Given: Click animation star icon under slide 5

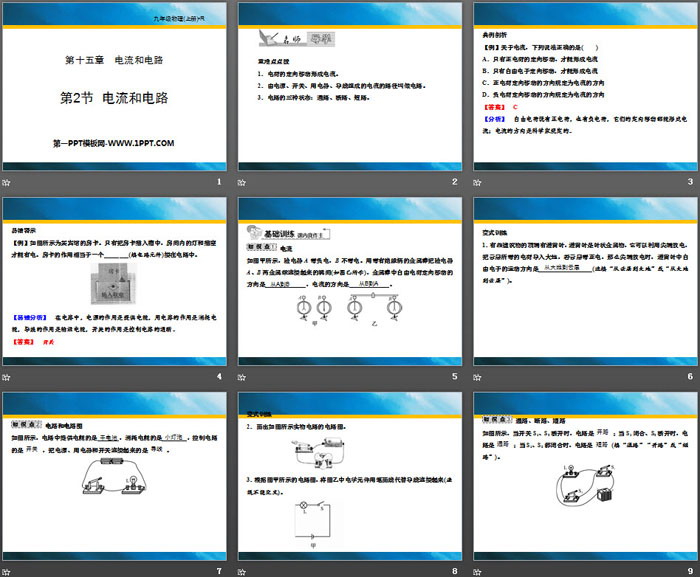Looking at the screenshot, I should tap(242, 377).
